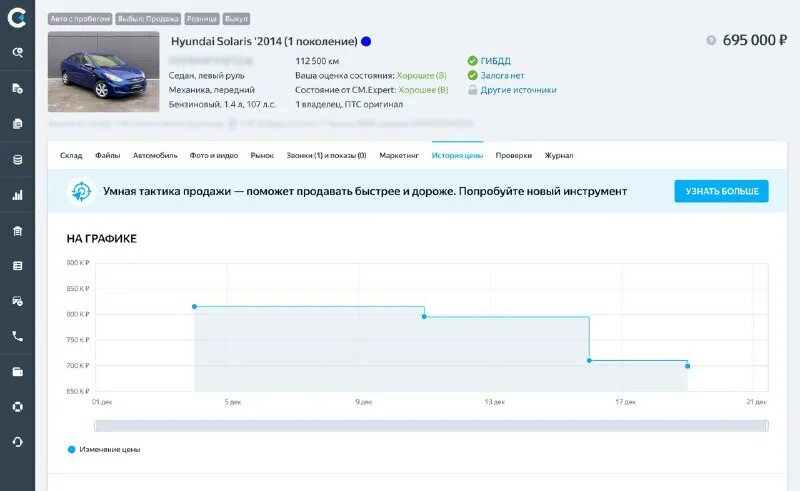Viewport: 800px width, 491px height.
Task: Open the table list sidebar icon
Action: (x=17, y=265)
